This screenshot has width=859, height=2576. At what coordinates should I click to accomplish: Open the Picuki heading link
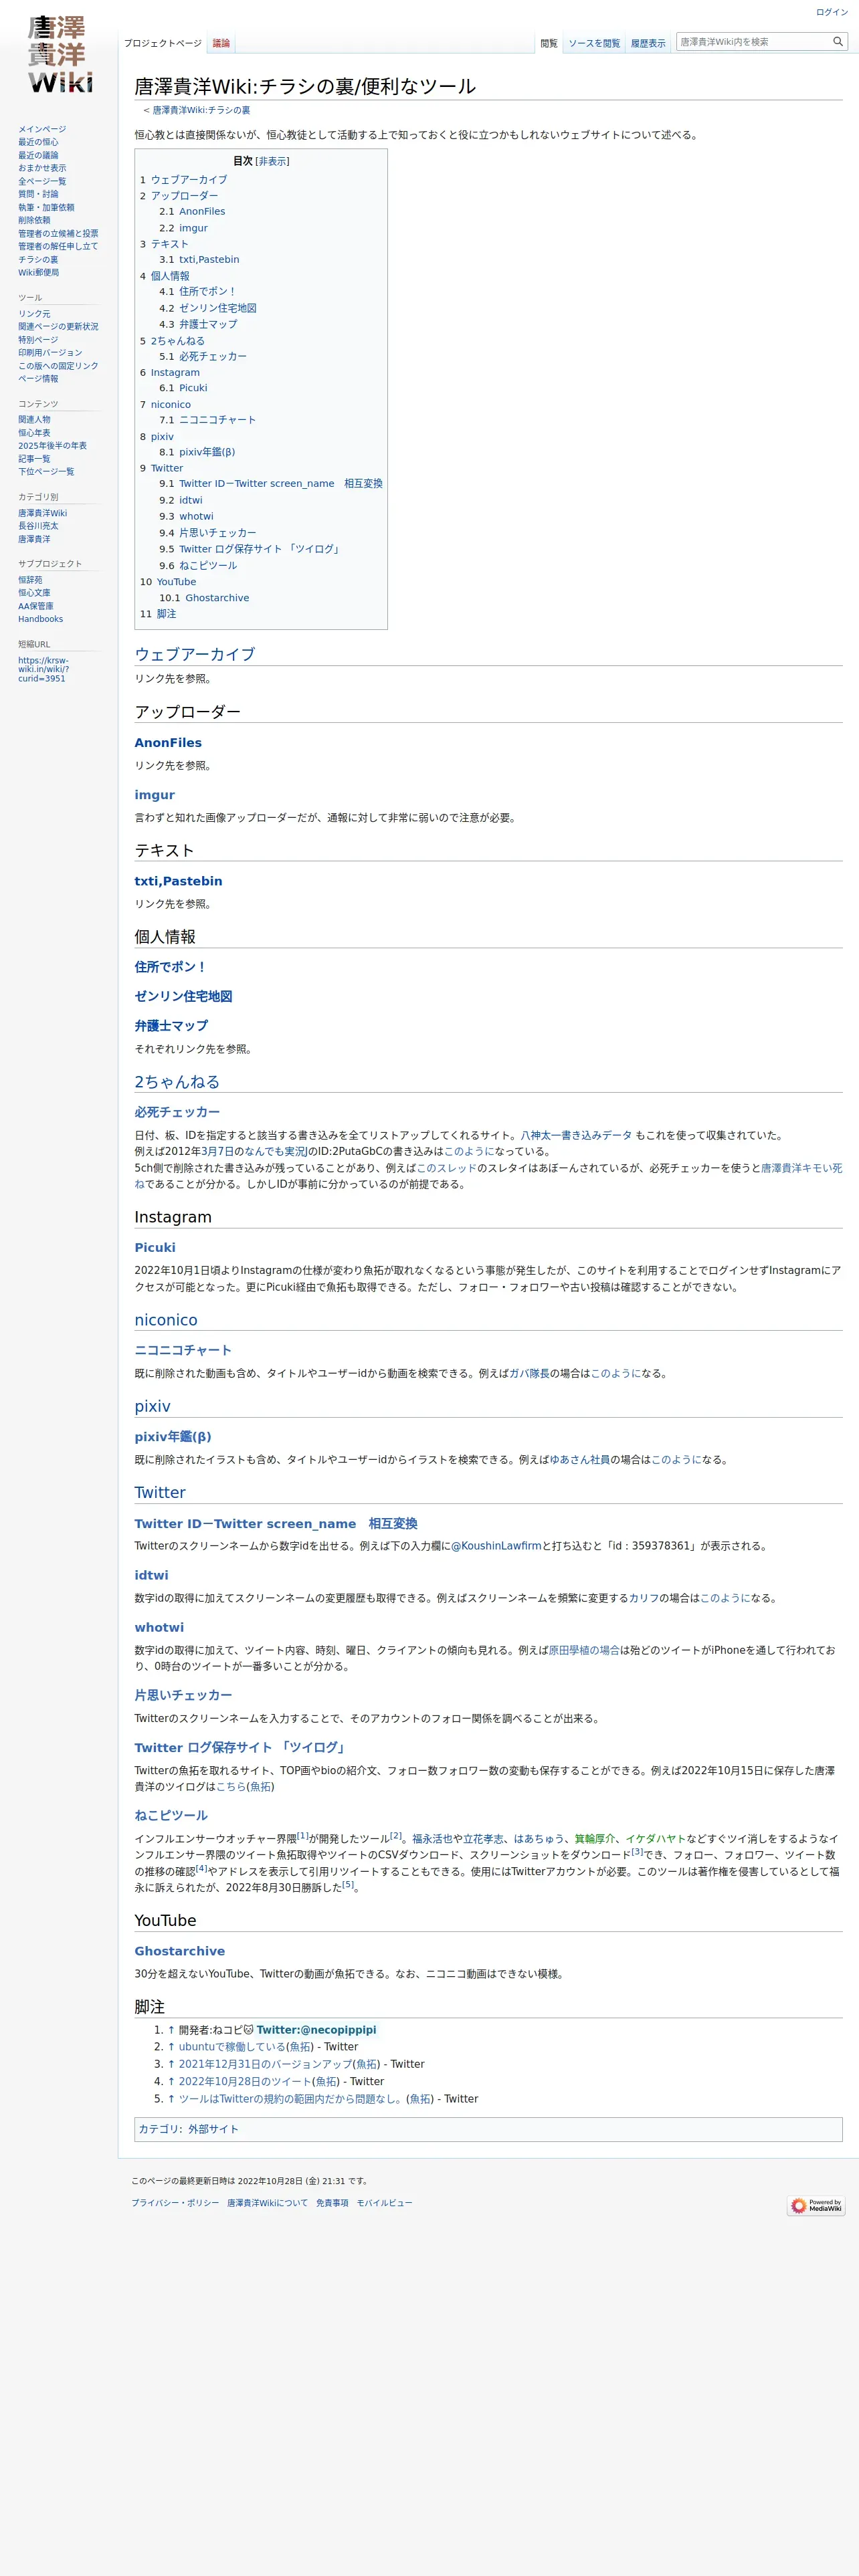coord(155,1248)
